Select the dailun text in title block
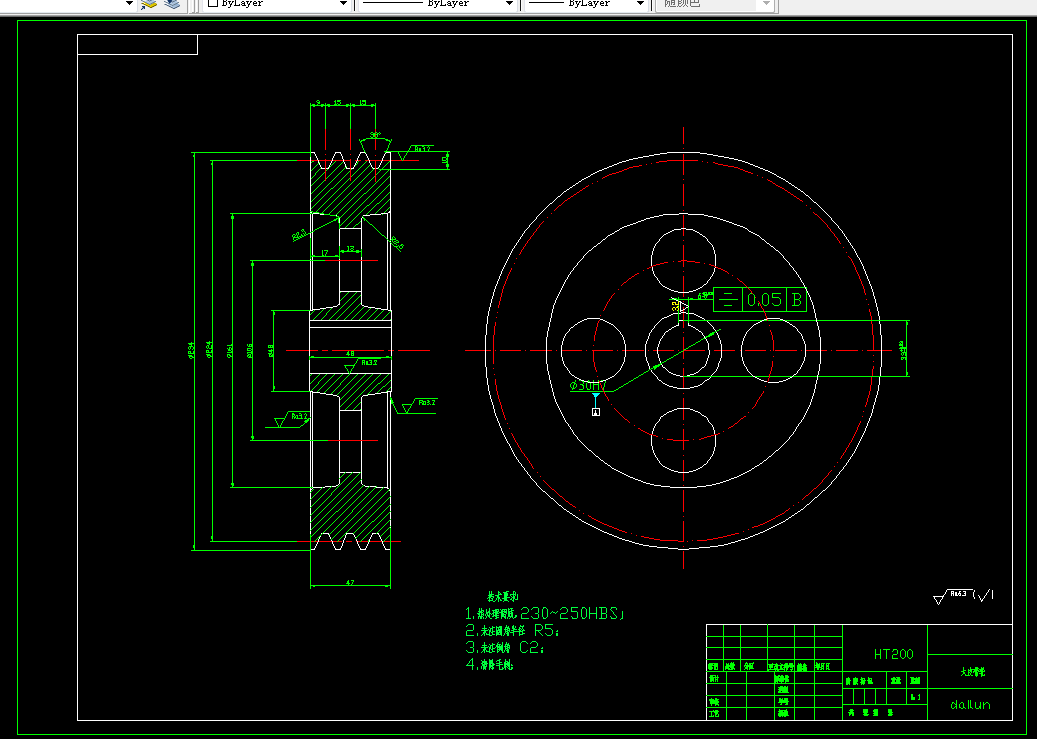Screen dimensions: 1037x739 970,705
